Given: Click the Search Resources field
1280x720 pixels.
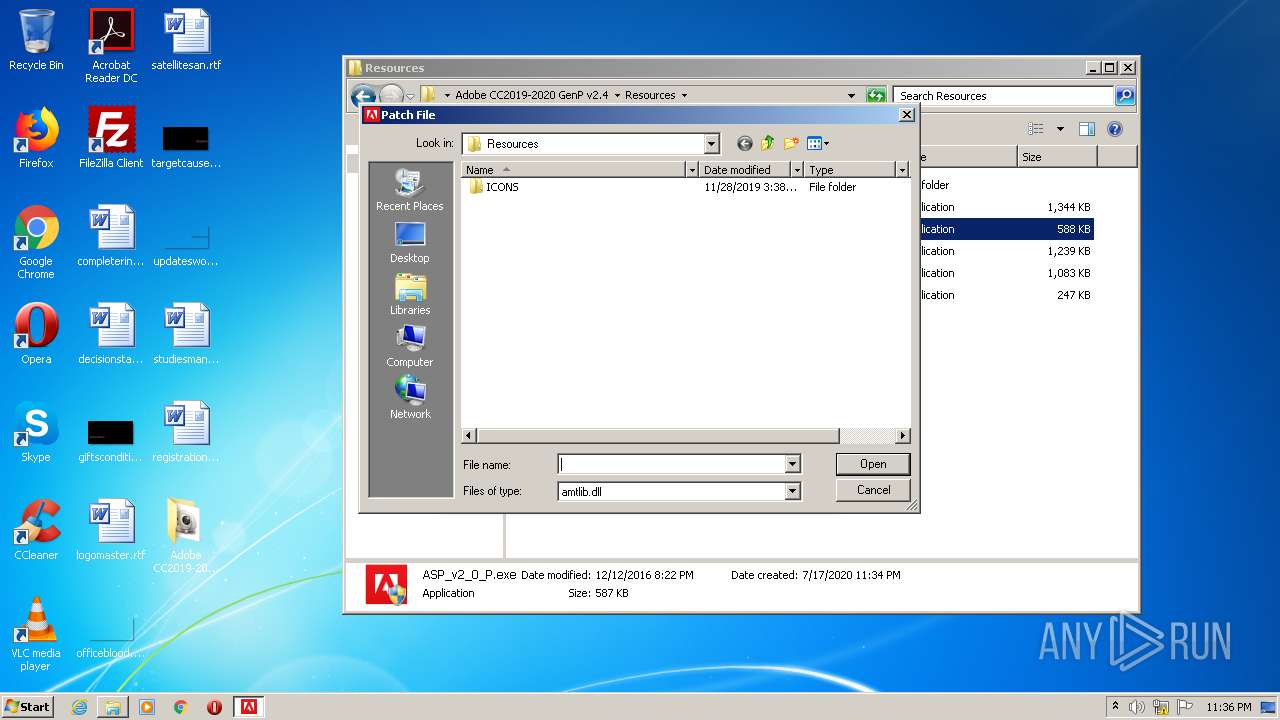Looking at the screenshot, I should point(1003,96).
